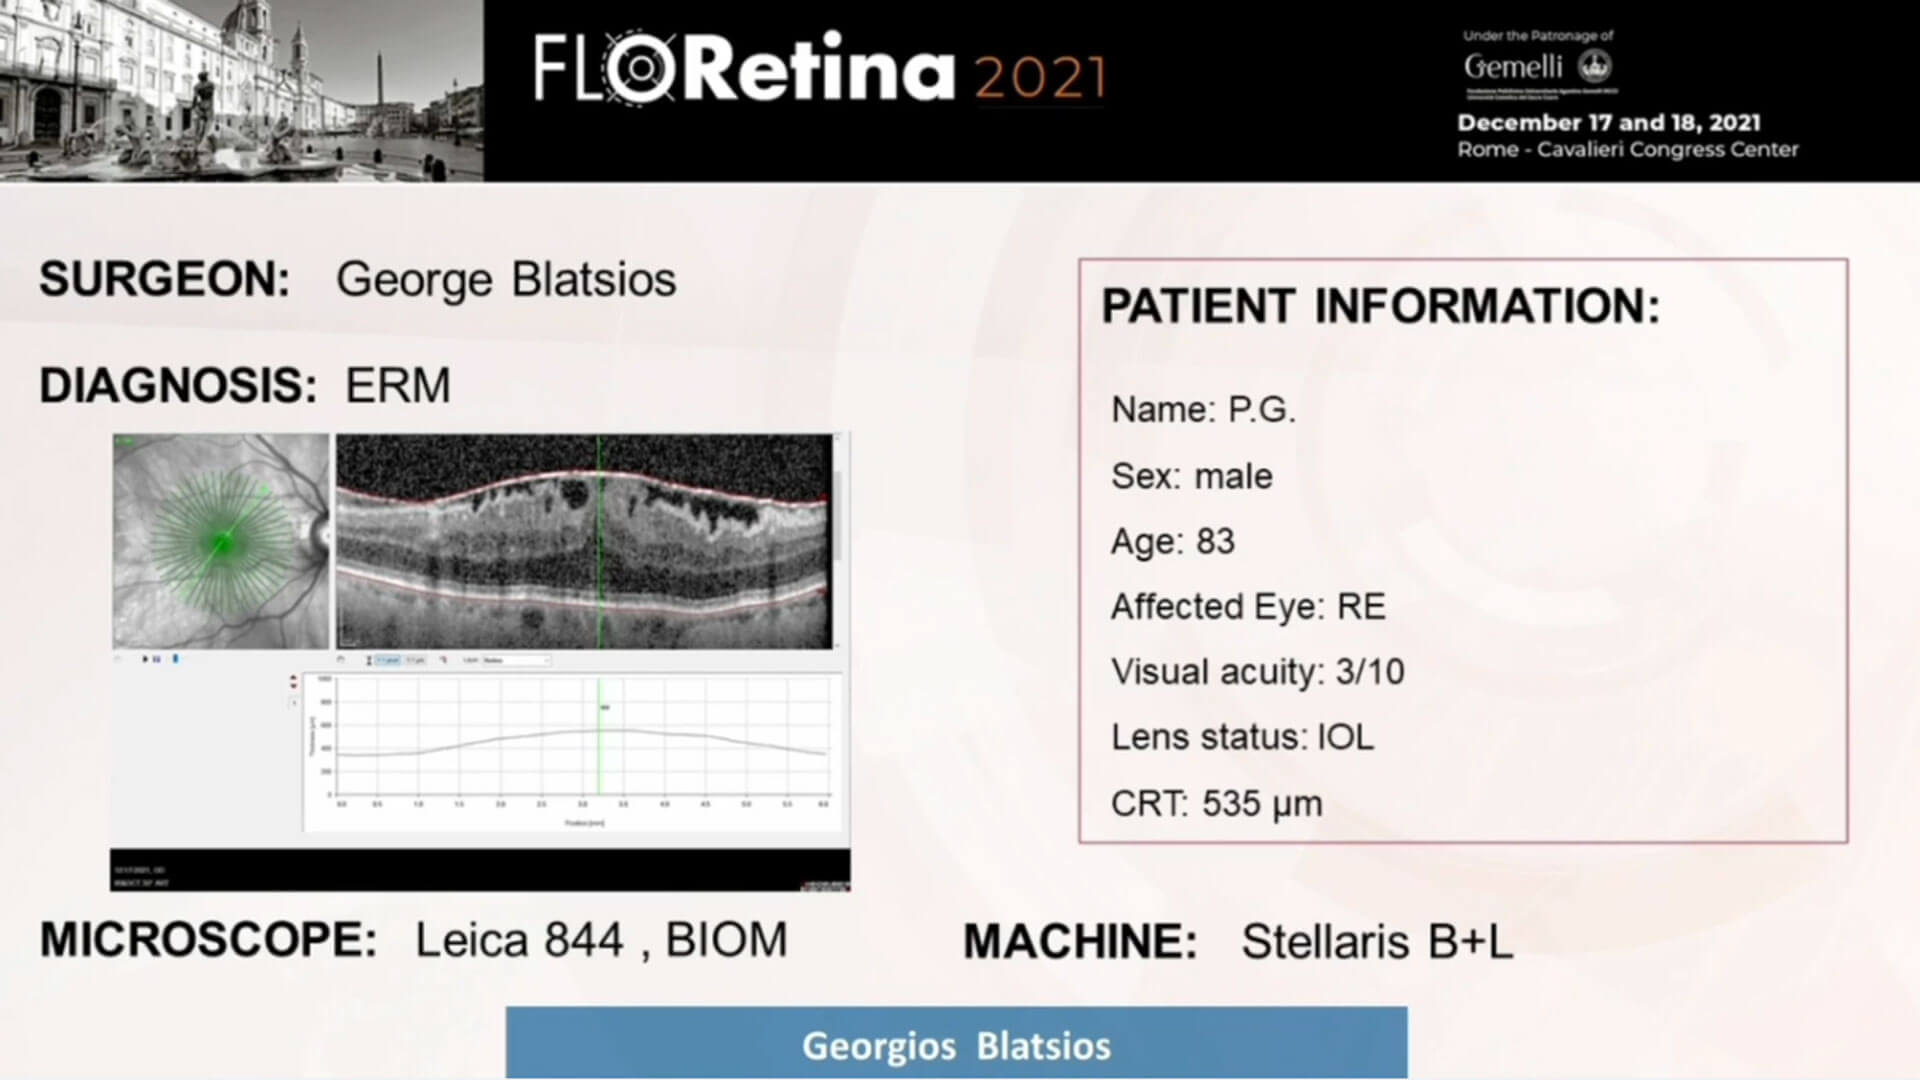
Task: Click the microscope value 'Leica 844 , BIOM'
Action: pos(601,940)
